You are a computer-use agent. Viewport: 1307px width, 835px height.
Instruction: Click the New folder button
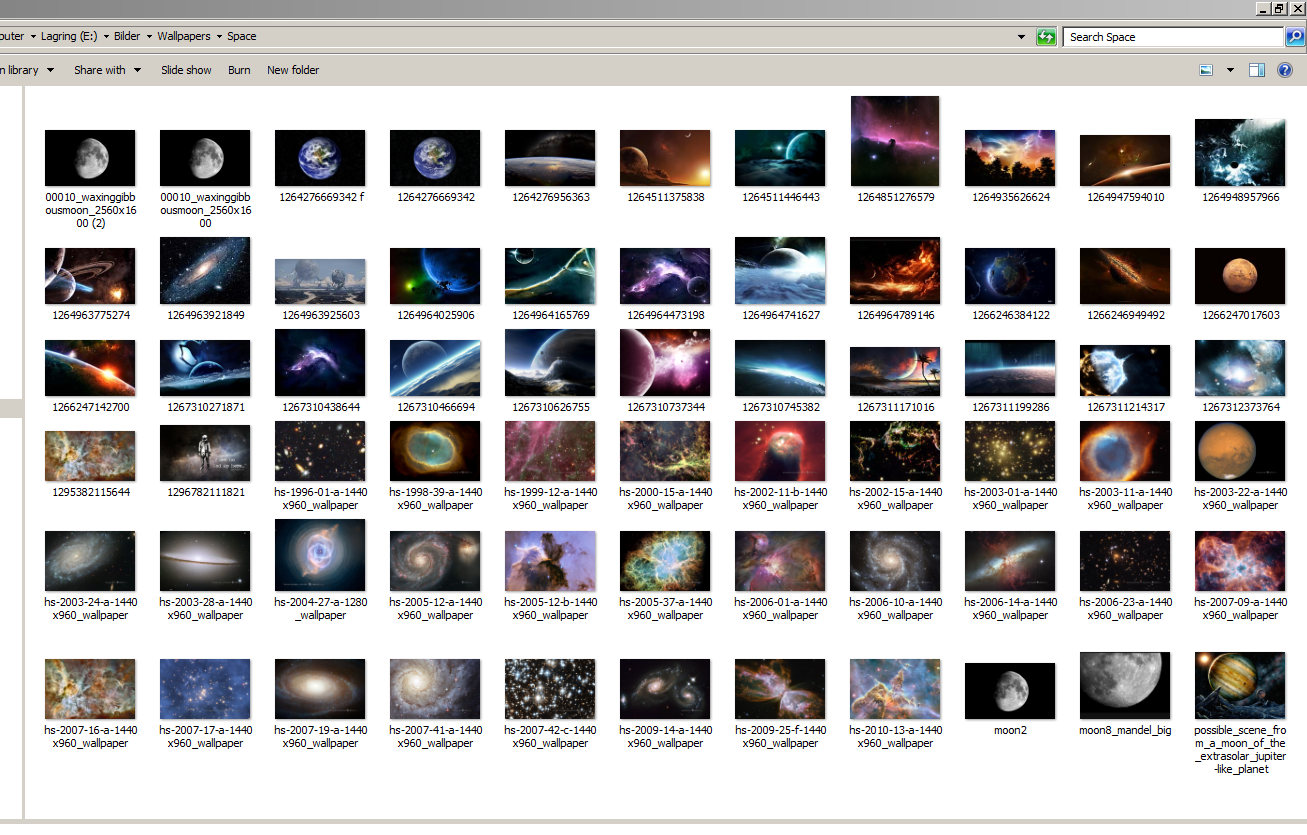[293, 70]
